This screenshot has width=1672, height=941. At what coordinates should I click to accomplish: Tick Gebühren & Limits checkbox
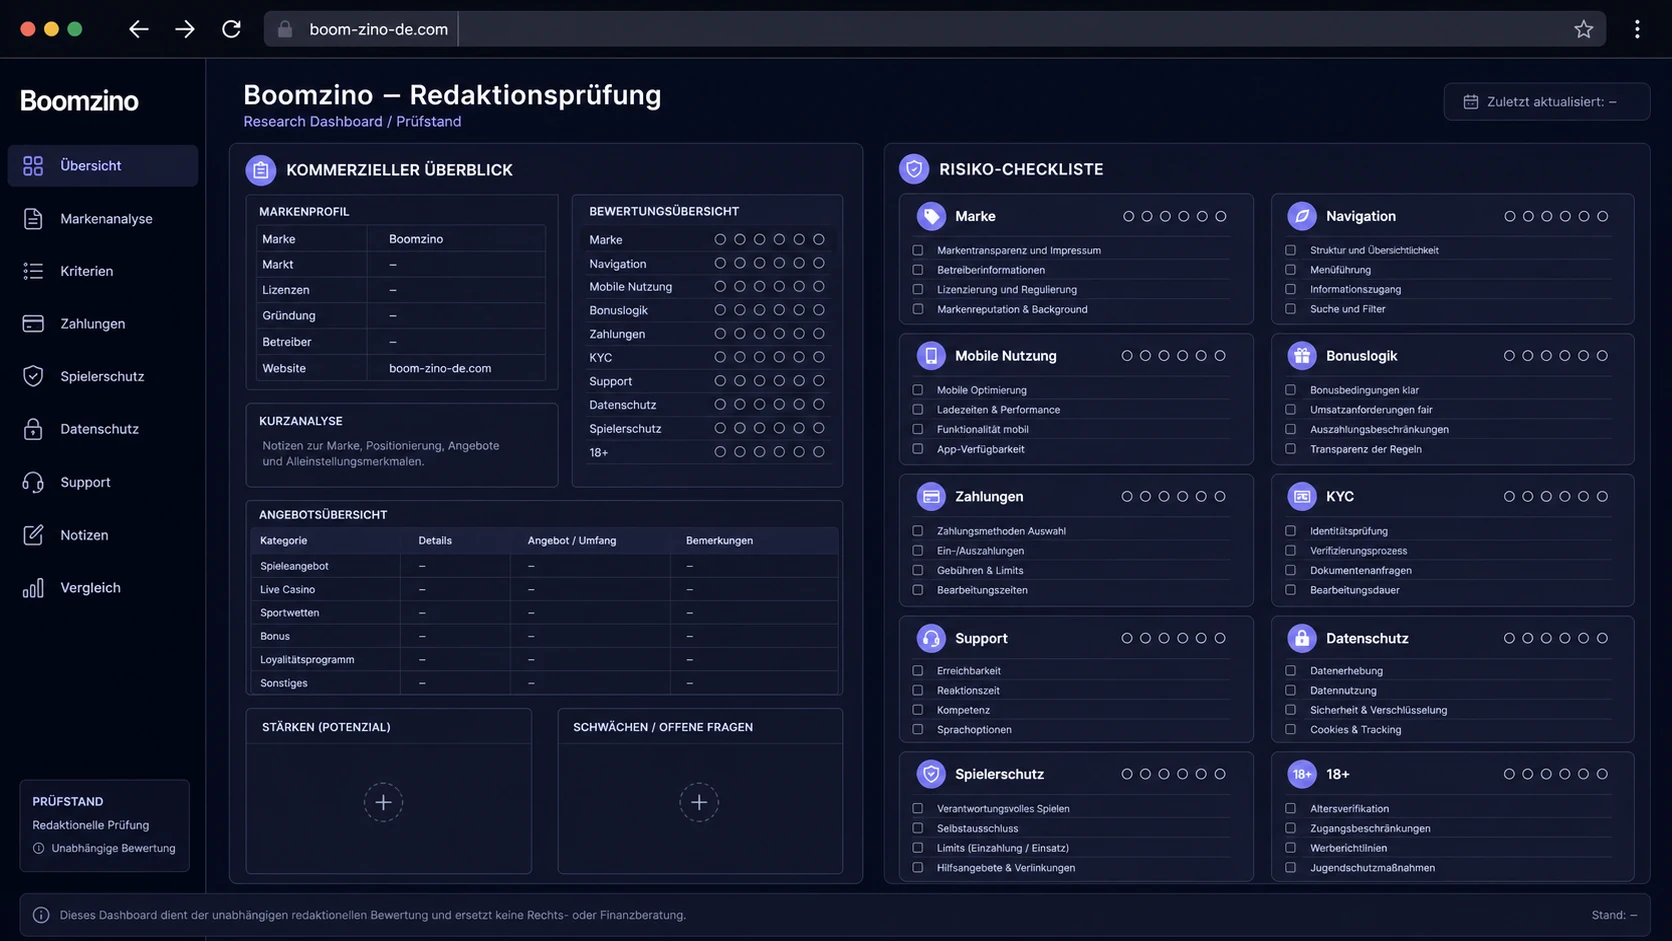click(x=918, y=570)
